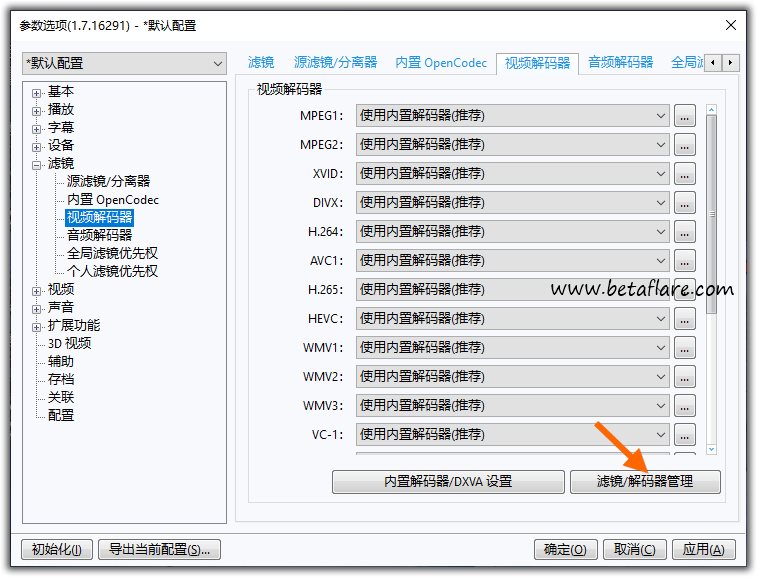Open the '...' options for HEVC
The height and width of the screenshot is (577, 757).
(x=684, y=319)
